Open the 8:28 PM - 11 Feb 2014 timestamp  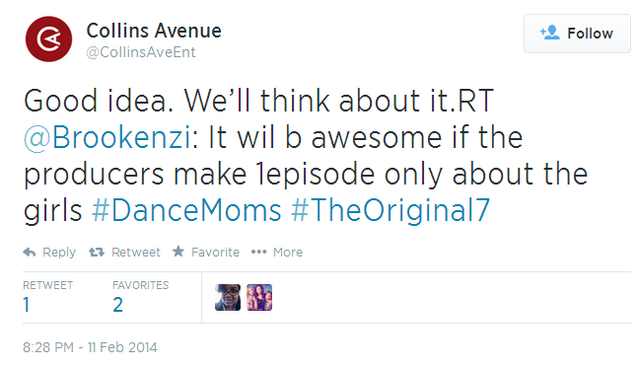tap(90, 347)
